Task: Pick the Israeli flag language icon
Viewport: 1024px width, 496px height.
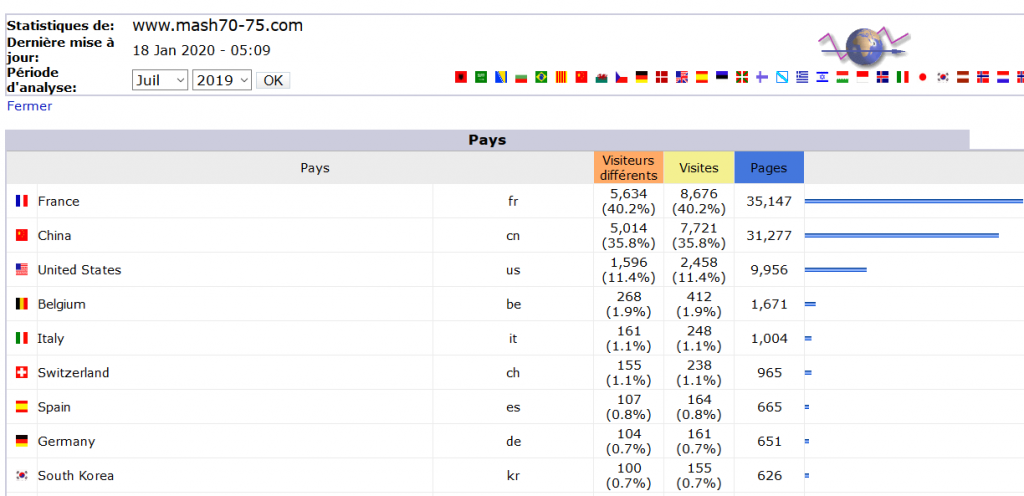Action: pyautogui.click(x=822, y=78)
